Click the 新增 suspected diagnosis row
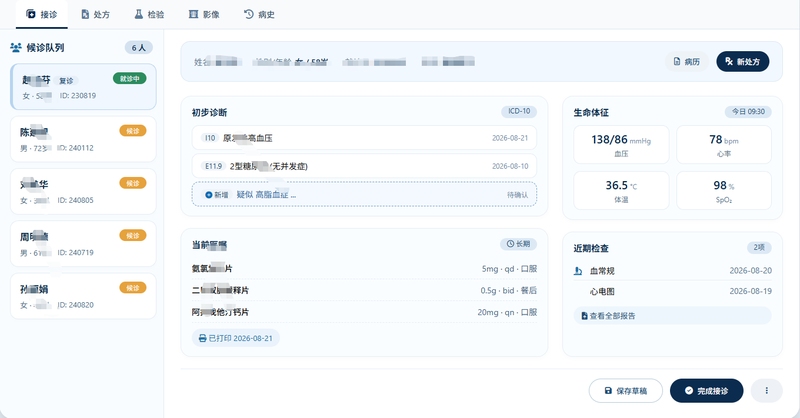800x418 pixels. point(364,194)
